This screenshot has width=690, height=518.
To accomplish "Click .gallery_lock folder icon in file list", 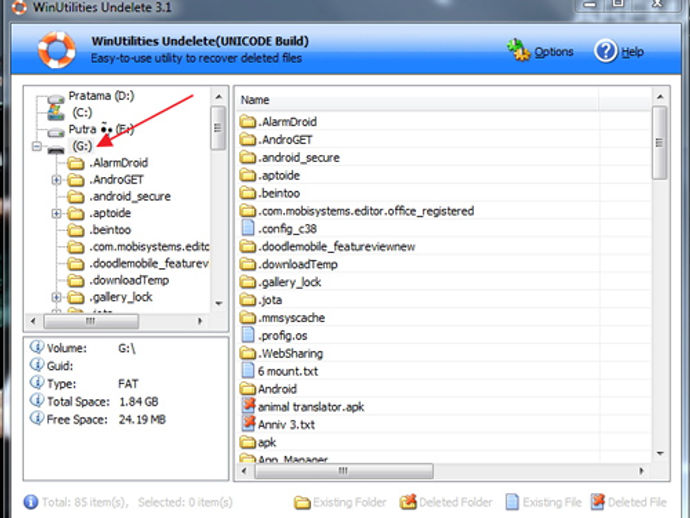I will click(248, 282).
